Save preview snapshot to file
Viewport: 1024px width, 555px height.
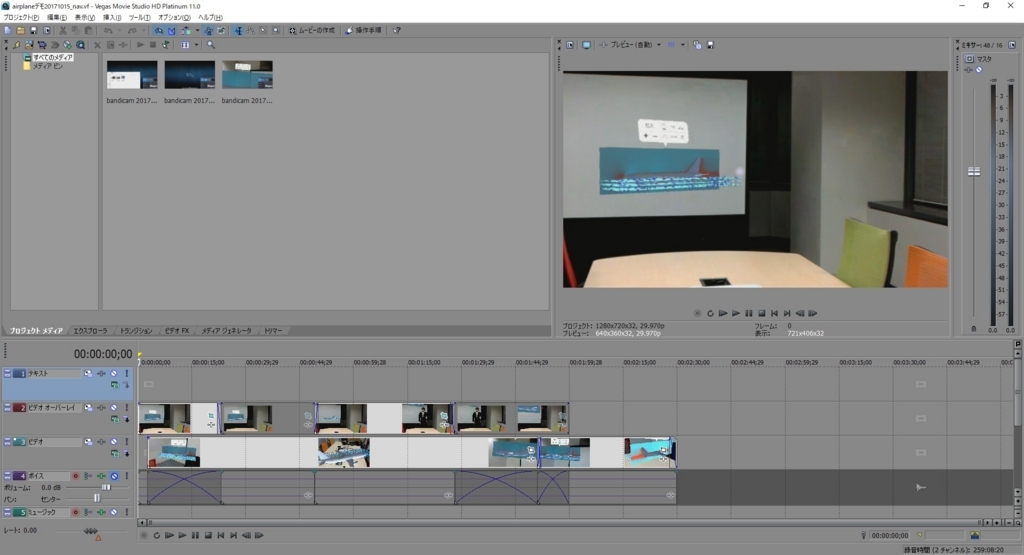click(x=711, y=45)
